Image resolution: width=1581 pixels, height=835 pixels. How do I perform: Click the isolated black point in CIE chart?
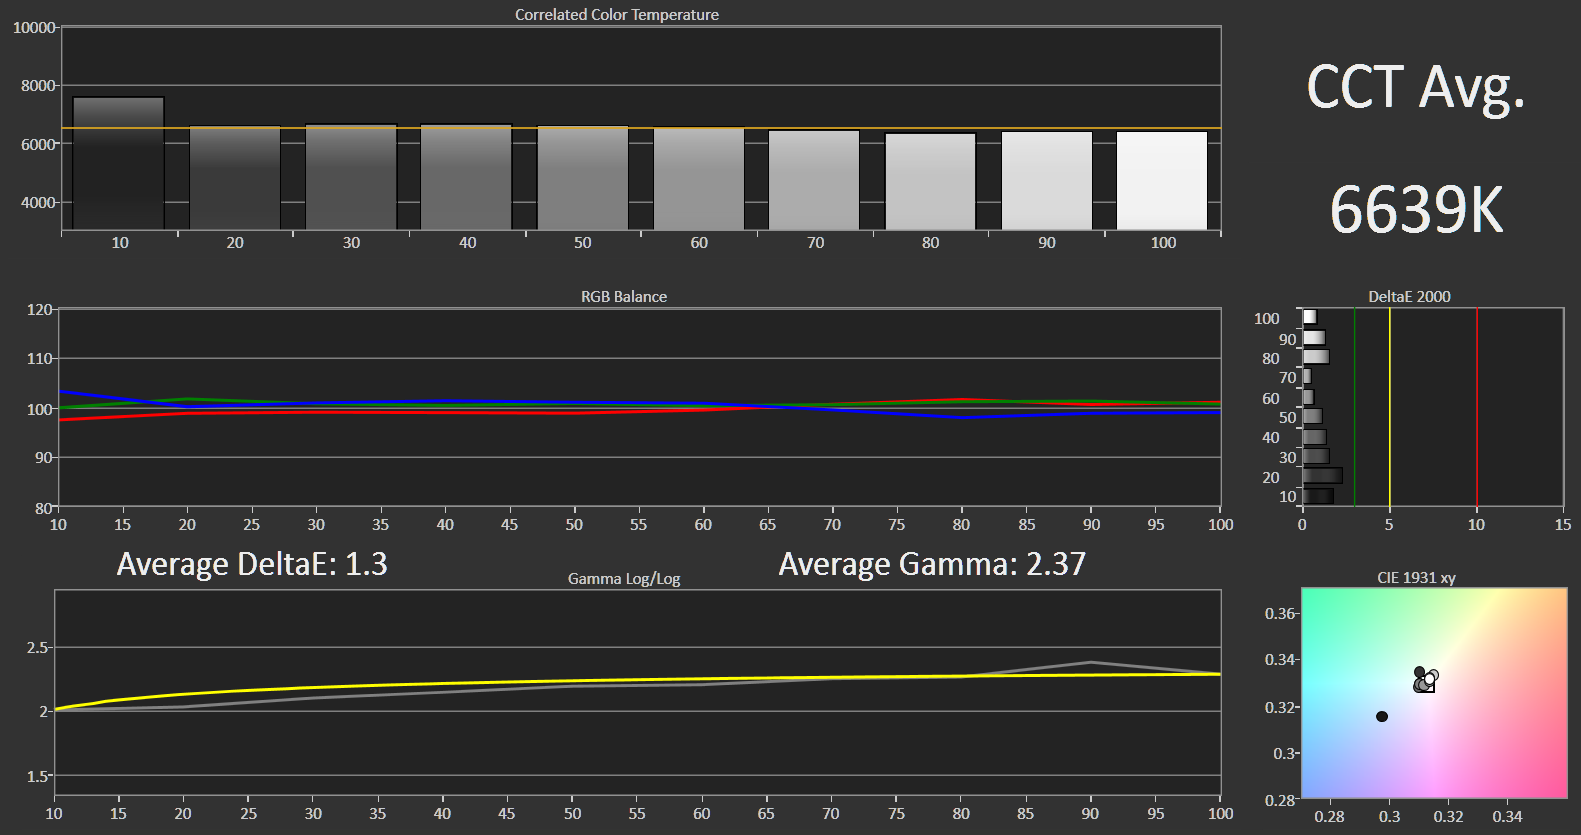click(x=1382, y=716)
